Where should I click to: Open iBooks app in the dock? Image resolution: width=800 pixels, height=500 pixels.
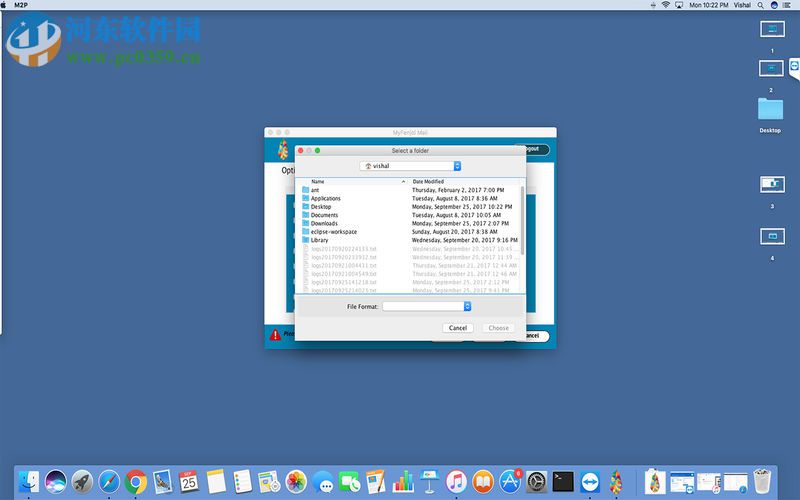(483, 482)
